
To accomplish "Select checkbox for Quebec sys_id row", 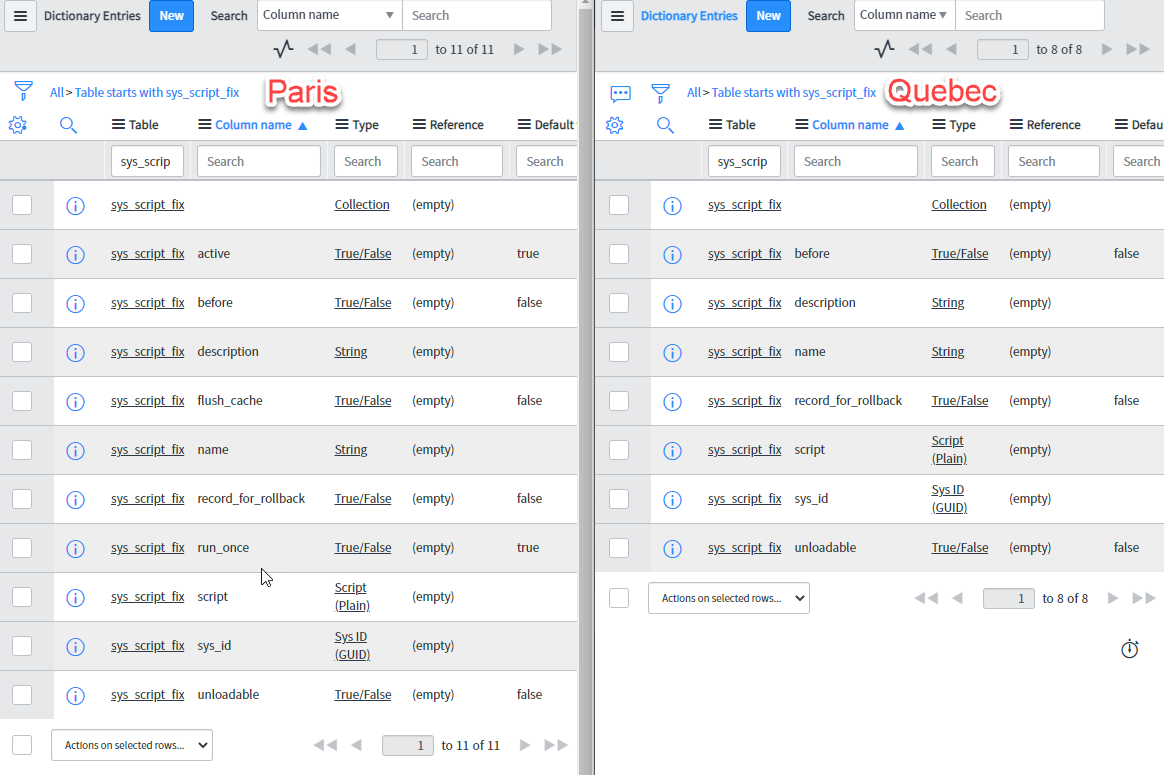I will click(619, 499).
